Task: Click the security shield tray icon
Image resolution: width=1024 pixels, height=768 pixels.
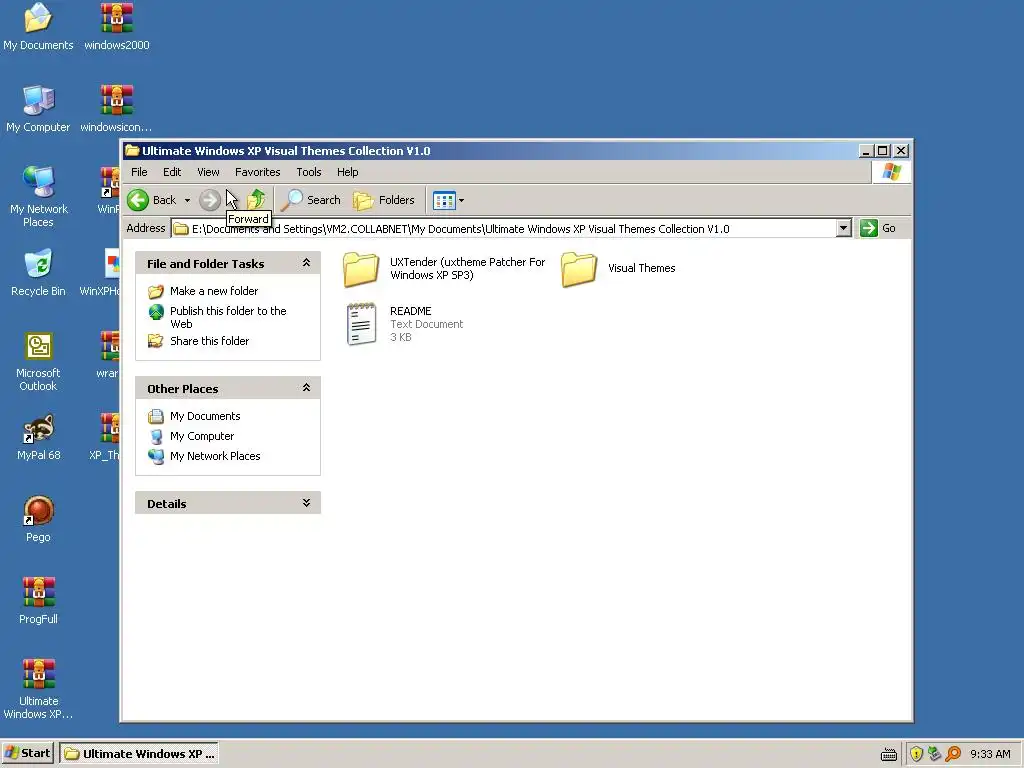Action: pyautogui.click(x=916, y=754)
